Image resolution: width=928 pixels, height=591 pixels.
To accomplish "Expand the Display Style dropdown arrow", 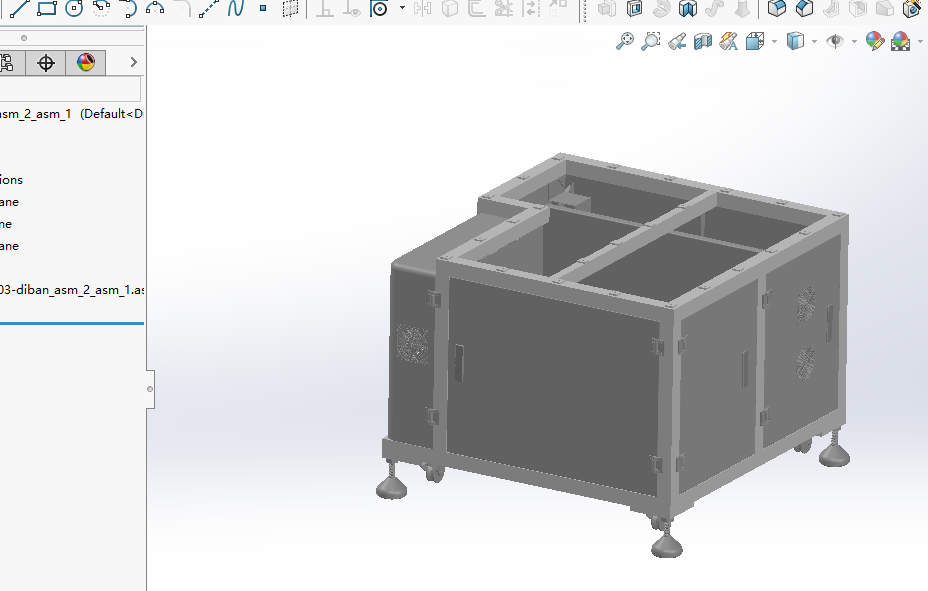I will (x=814, y=41).
